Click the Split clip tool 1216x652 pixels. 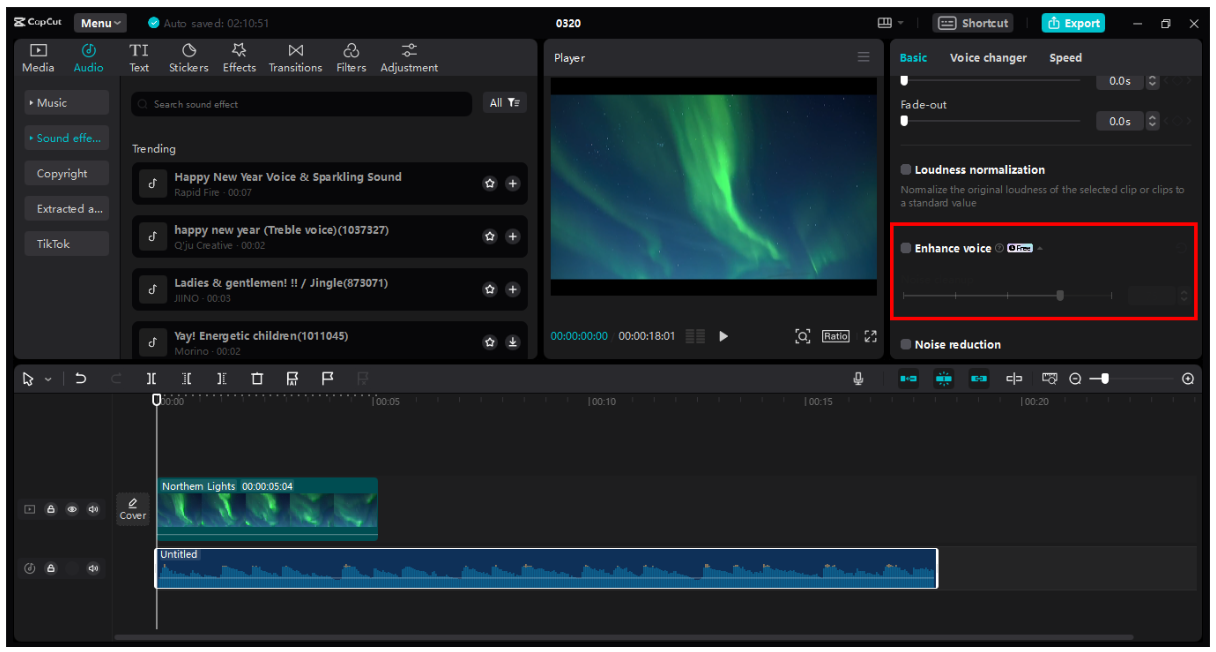[151, 379]
